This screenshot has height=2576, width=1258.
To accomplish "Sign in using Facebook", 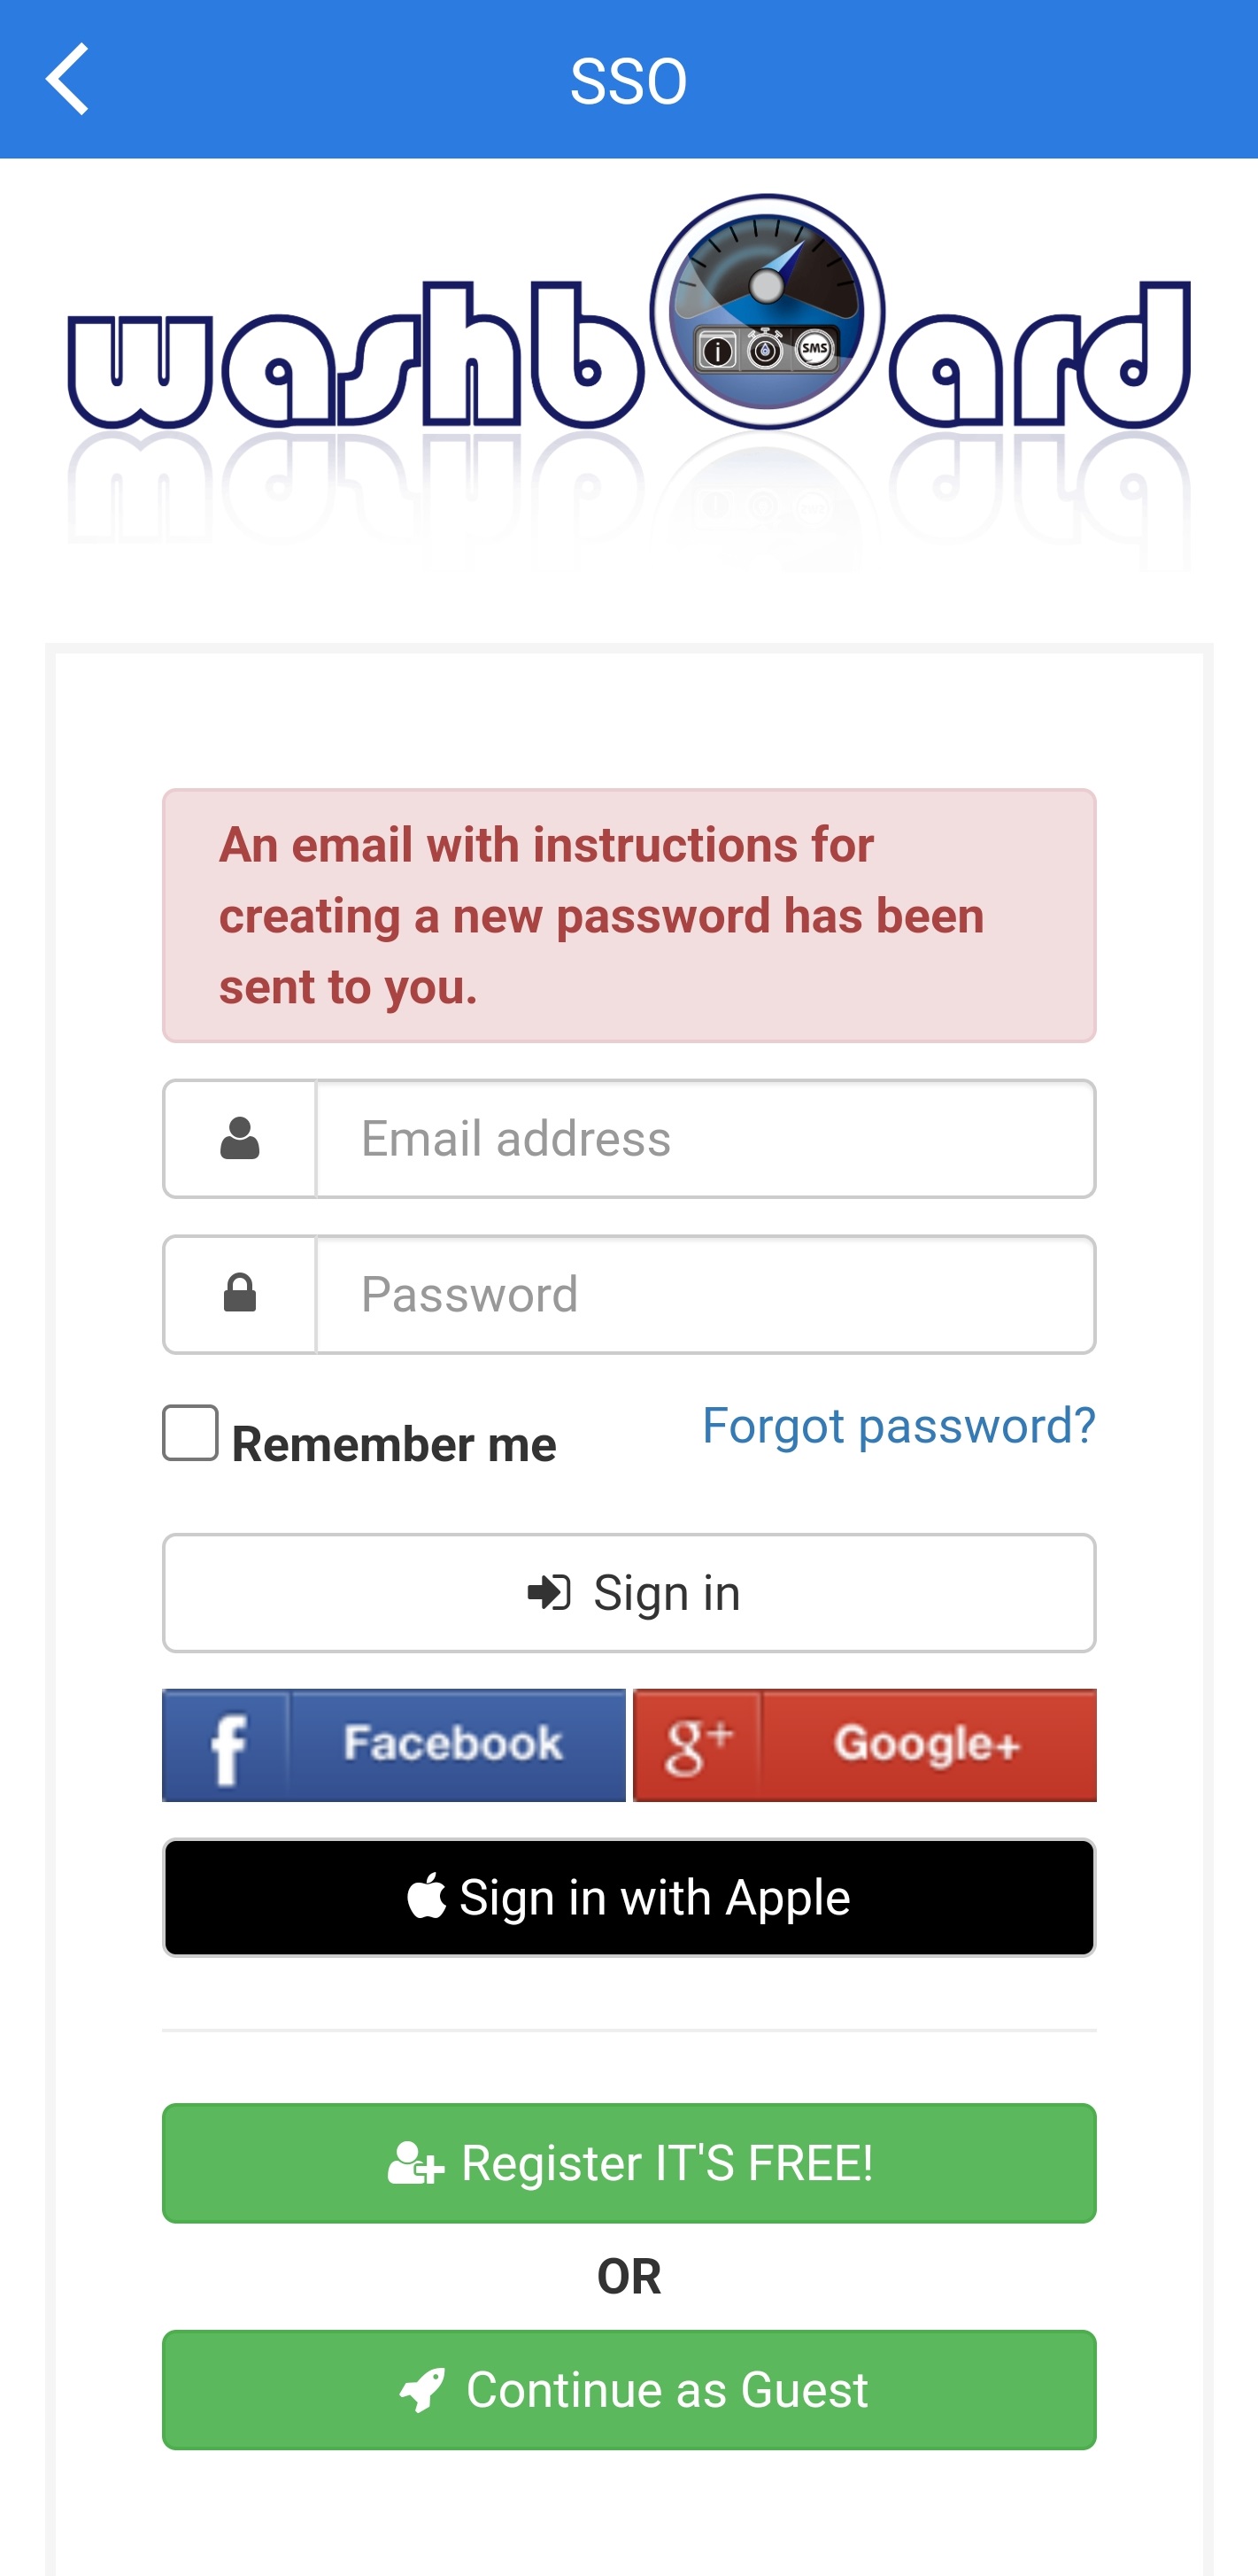I will click(394, 1744).
